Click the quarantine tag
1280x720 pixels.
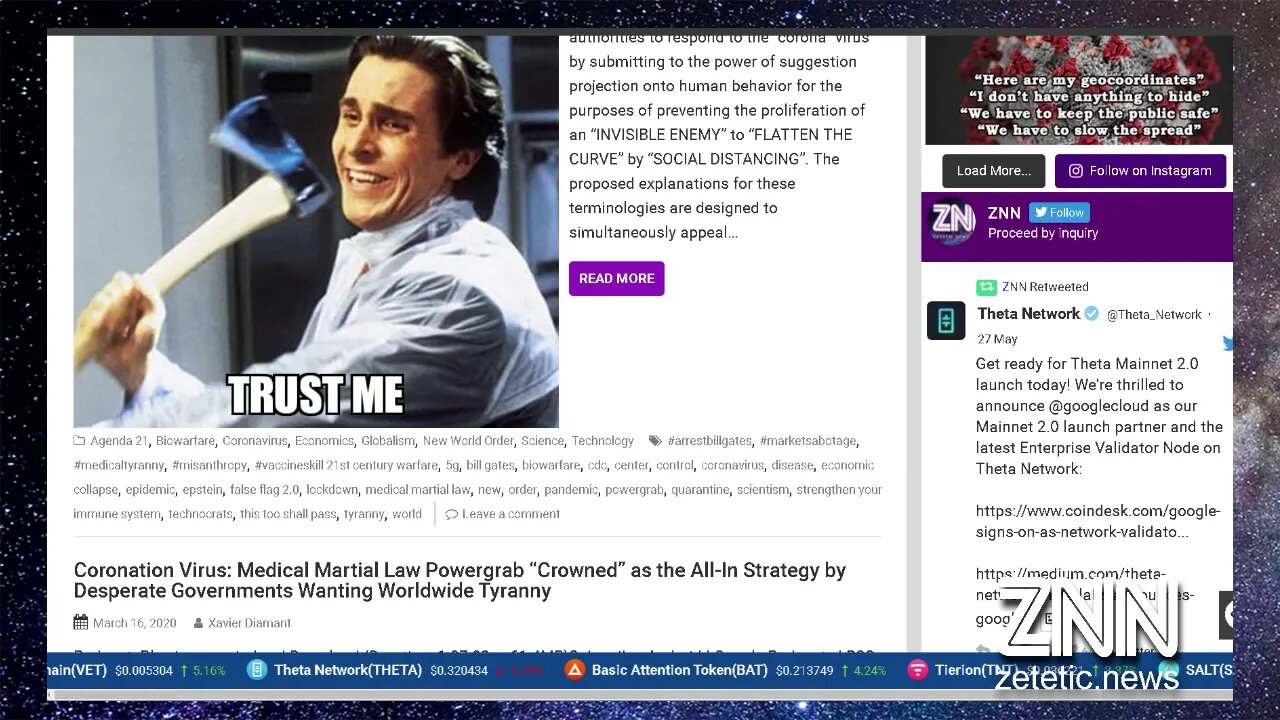pos(700,490)
